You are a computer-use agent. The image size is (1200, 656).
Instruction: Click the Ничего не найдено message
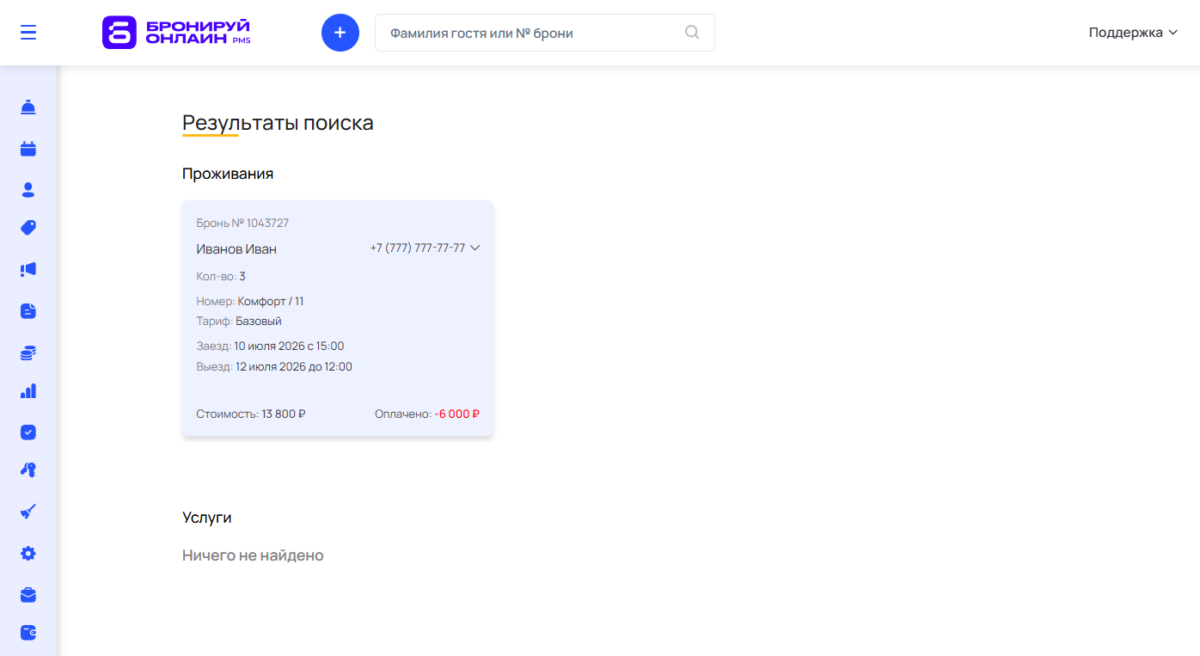pos(253,555)
